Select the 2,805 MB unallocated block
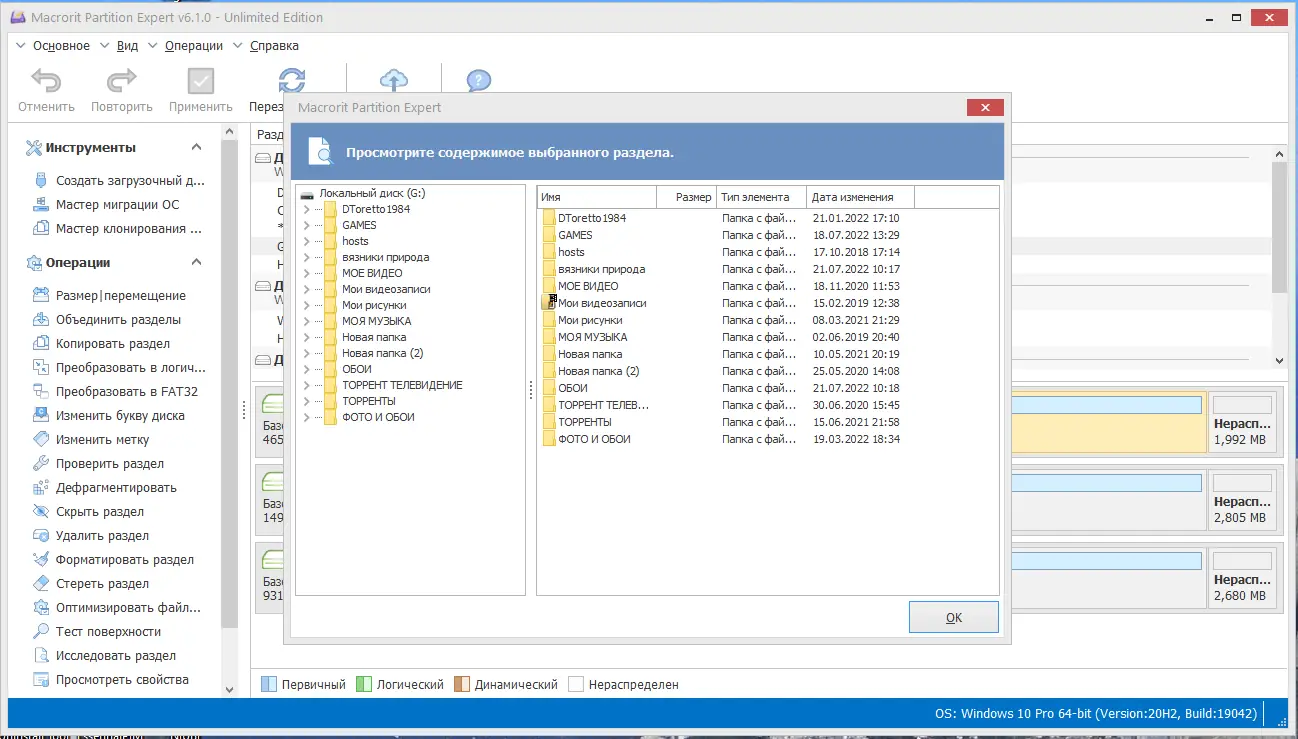The image size is (1298, 739). tap(1242, 499)
